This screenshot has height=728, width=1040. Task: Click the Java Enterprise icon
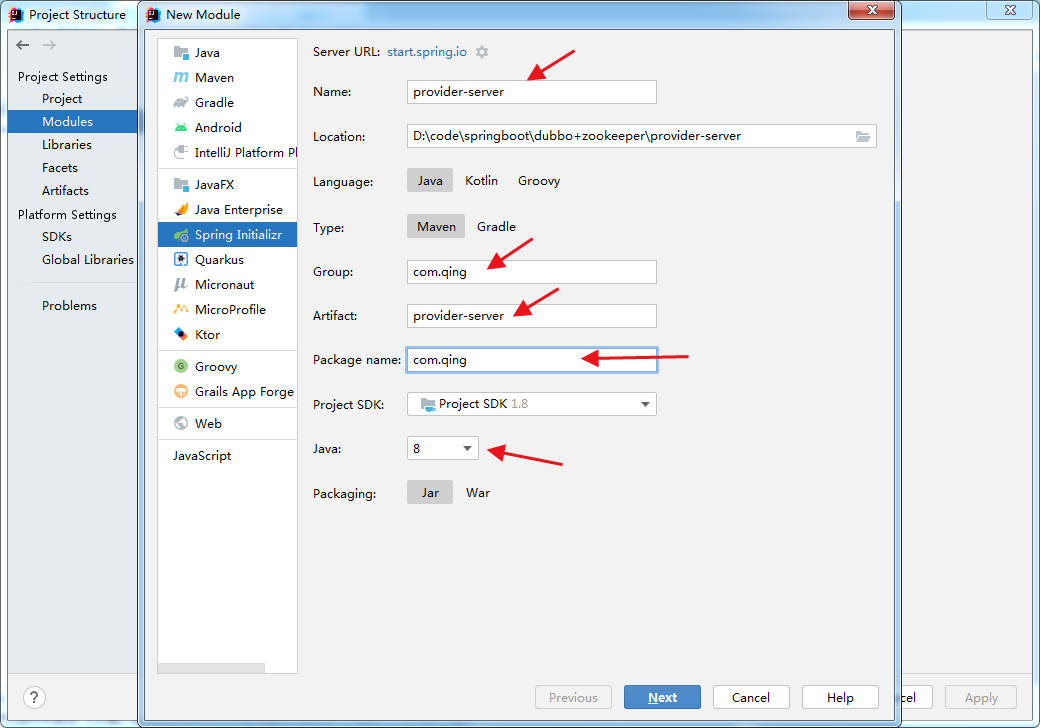coord(180,210)
